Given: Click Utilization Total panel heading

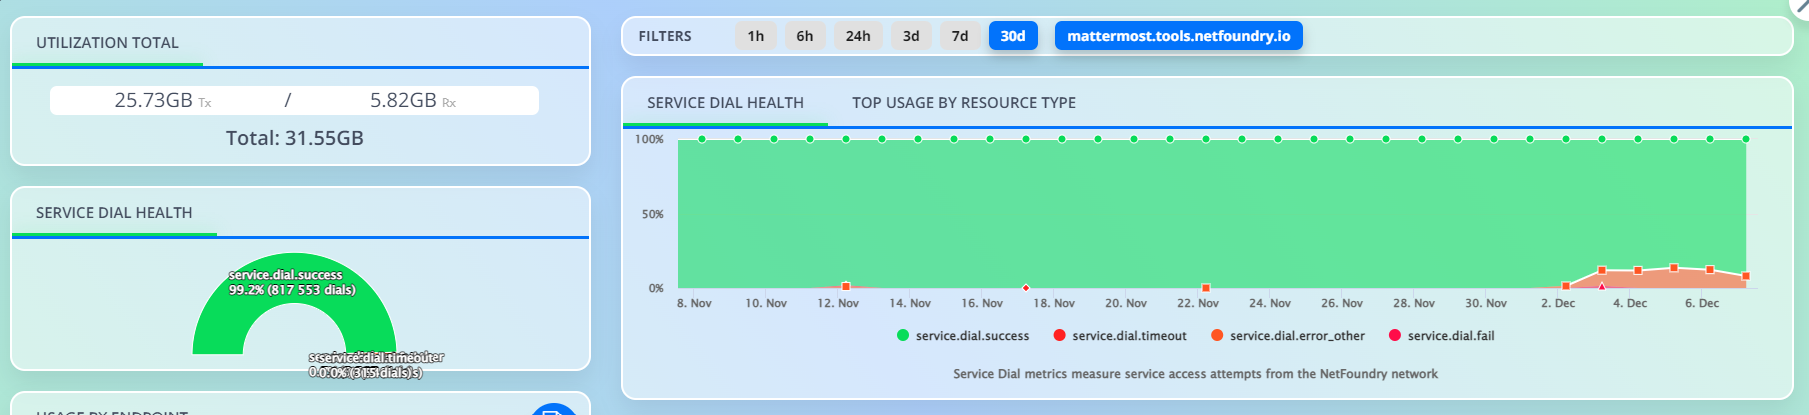Looking at the screenshot, I should point(107,43).
